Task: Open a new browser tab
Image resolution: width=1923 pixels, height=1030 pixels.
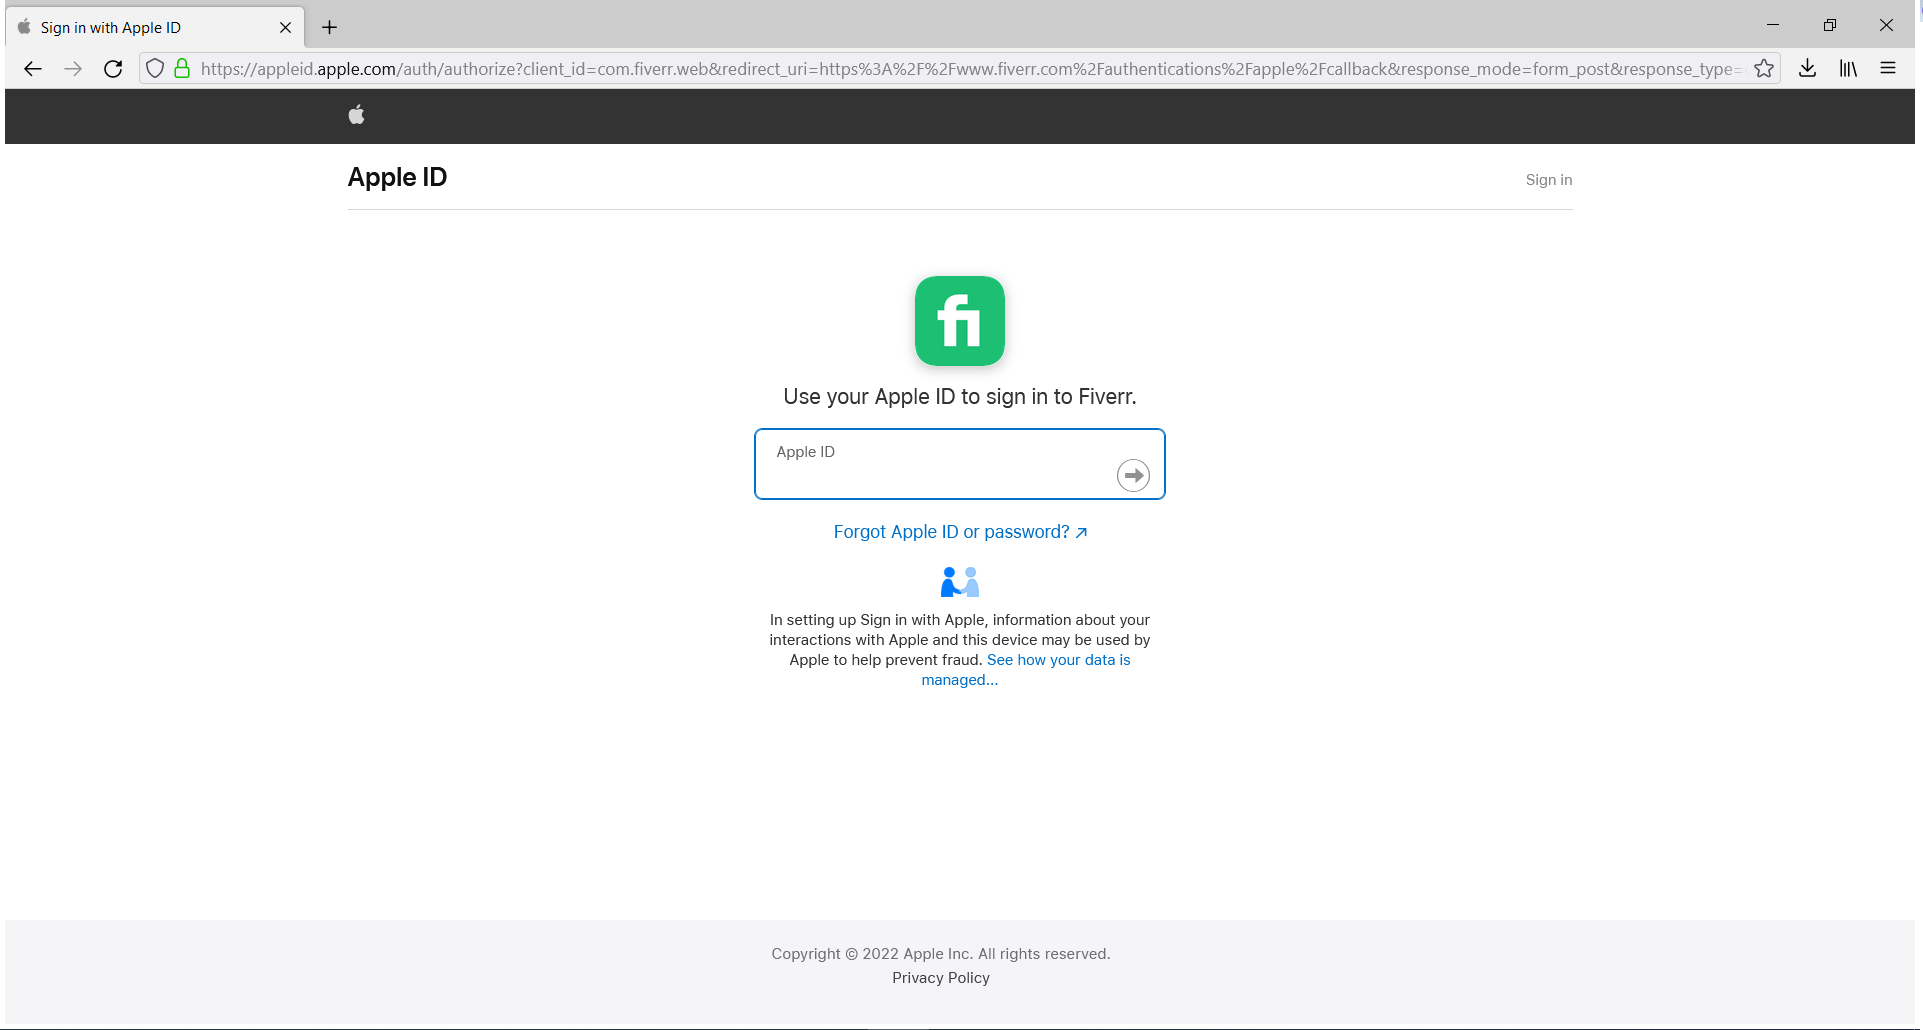Action: [329, 26]
